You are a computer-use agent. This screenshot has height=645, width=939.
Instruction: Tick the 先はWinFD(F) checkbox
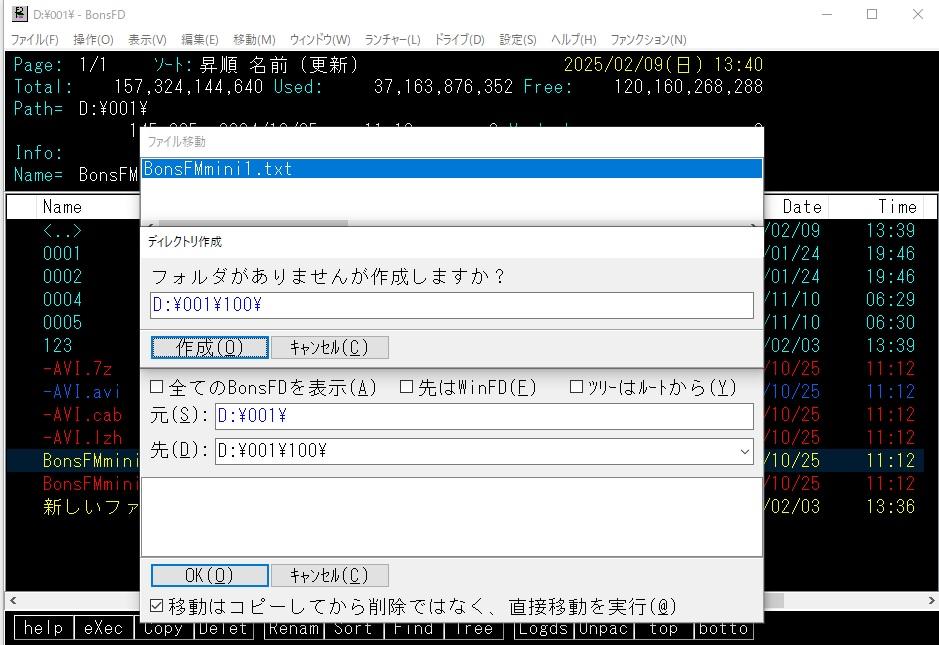407,387
